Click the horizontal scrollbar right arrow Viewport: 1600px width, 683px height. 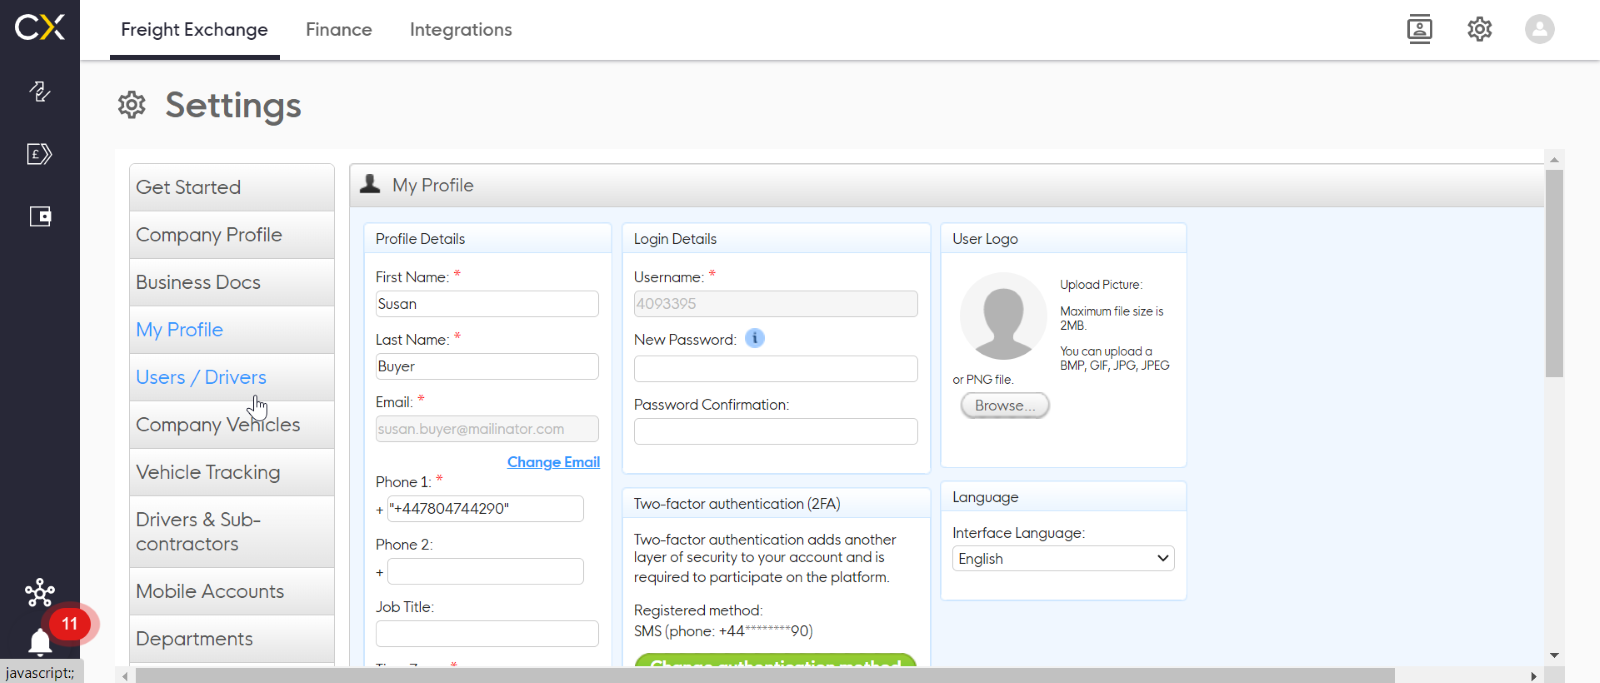[x=1534, y=676]
